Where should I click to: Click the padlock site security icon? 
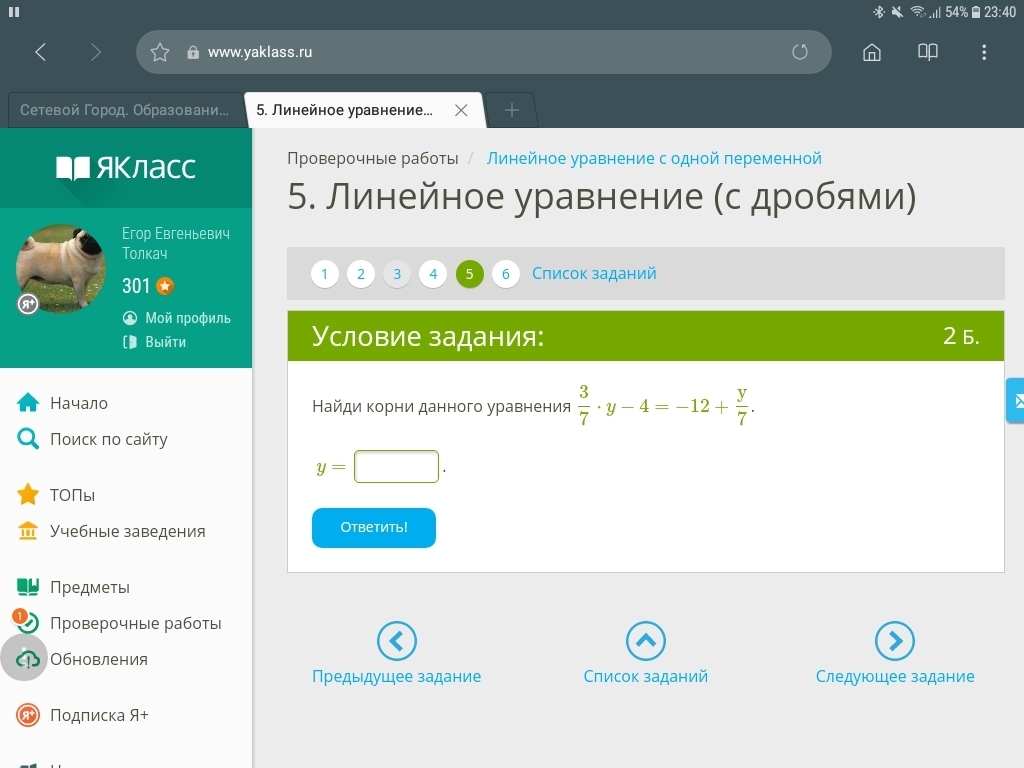[193, 52]
